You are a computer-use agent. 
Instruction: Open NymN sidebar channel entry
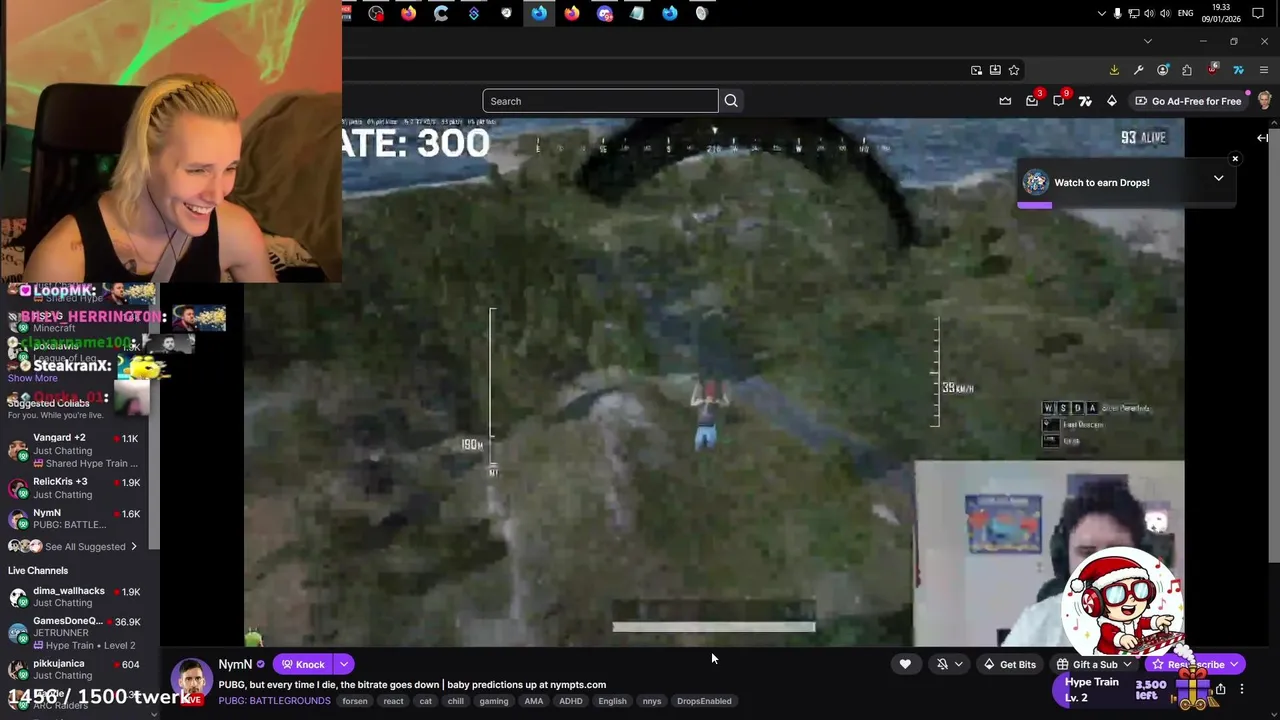coord(75,519)
